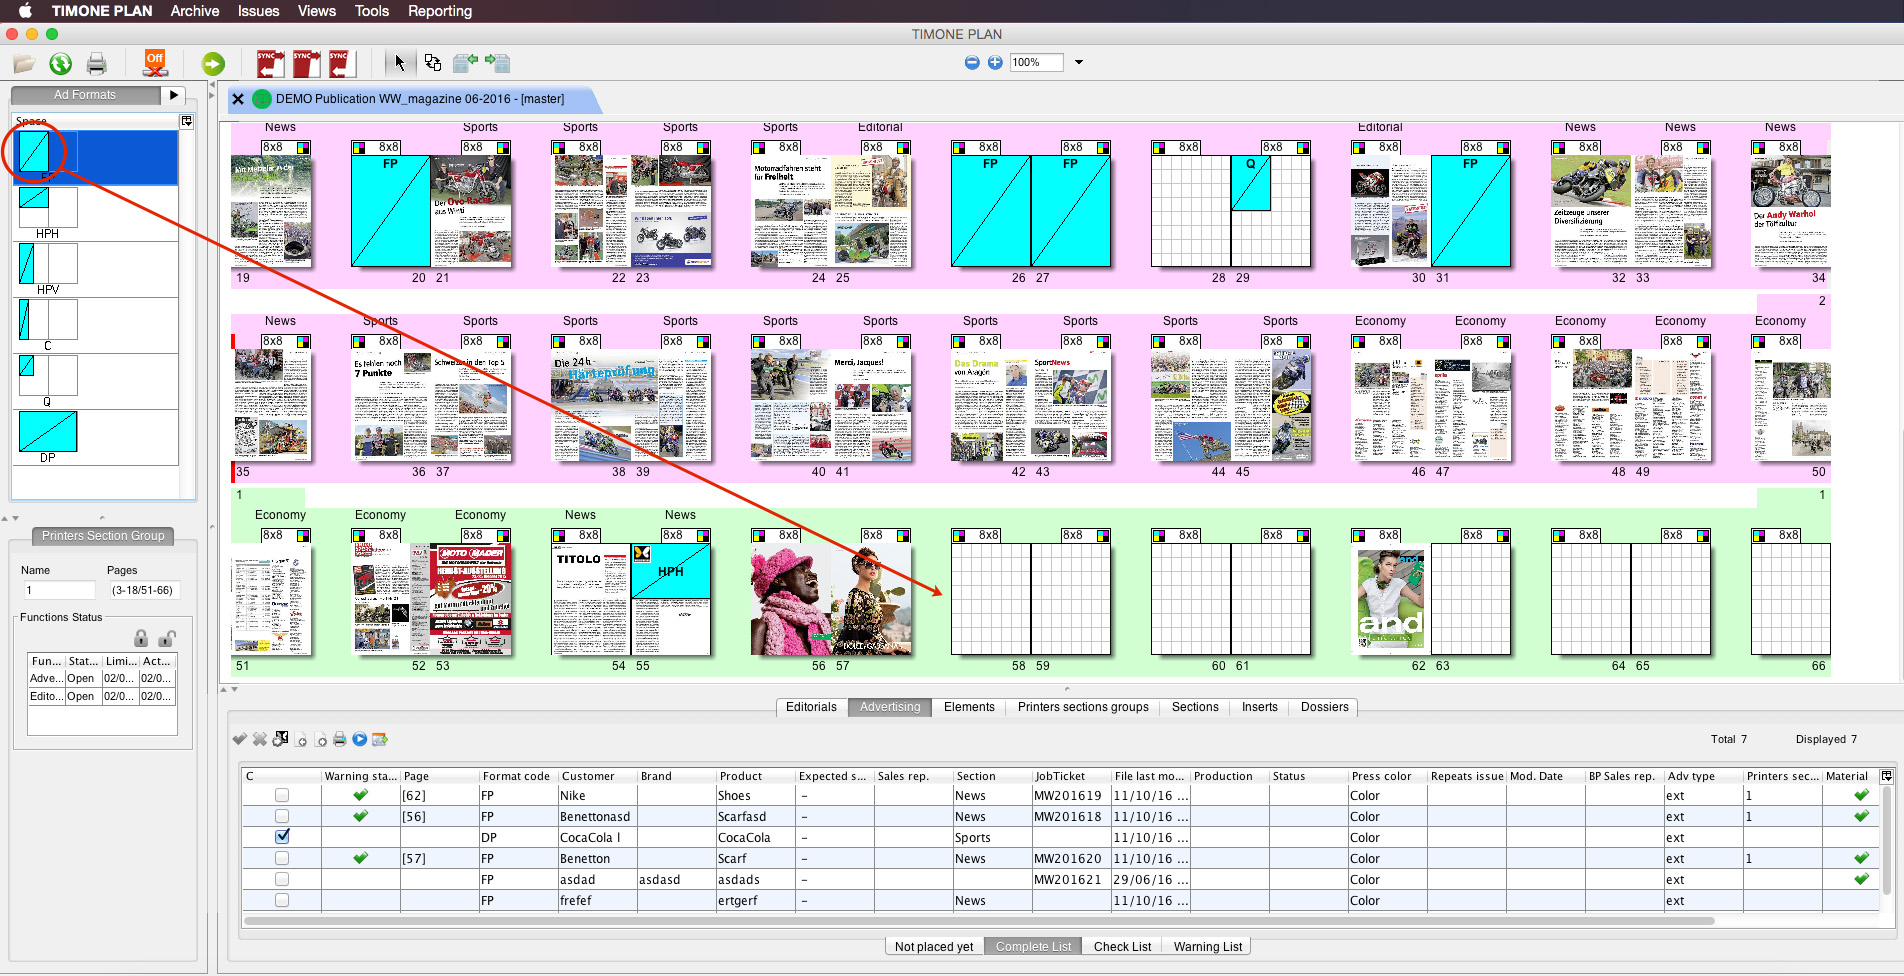Click the page forward arrow icon
Viewport: 1904px width, 976px height.
coord(321,740)
